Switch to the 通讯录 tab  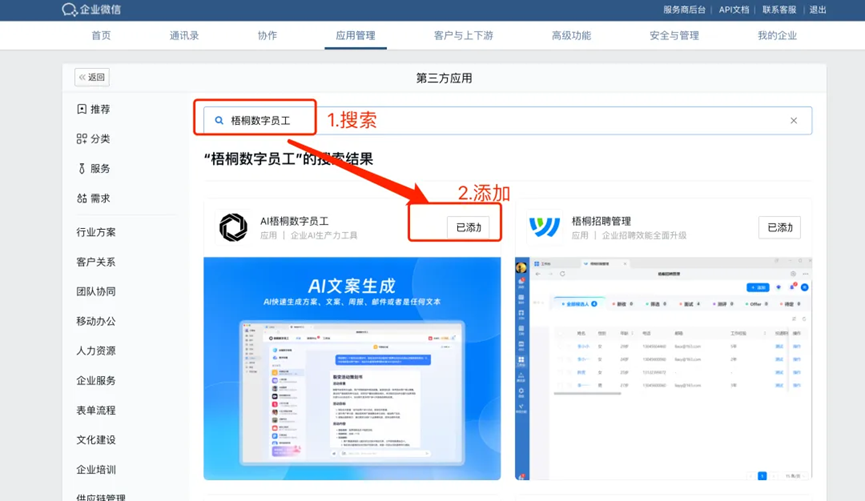184,35
